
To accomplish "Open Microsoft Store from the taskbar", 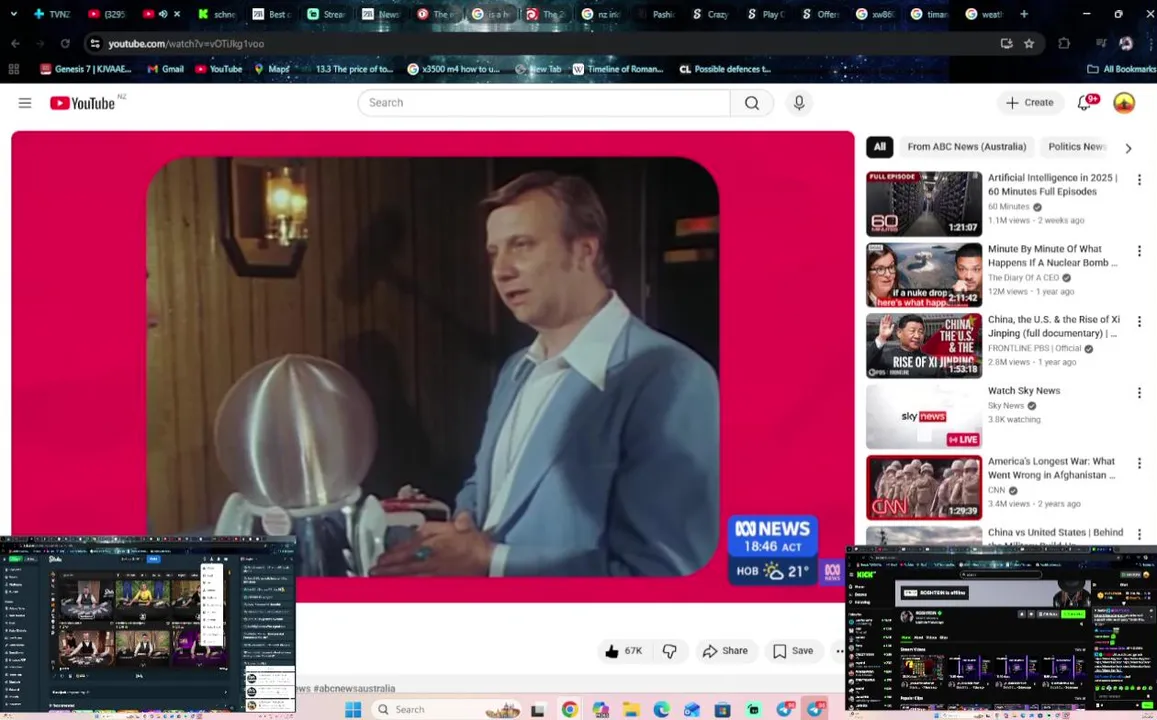I will point(722,710).
